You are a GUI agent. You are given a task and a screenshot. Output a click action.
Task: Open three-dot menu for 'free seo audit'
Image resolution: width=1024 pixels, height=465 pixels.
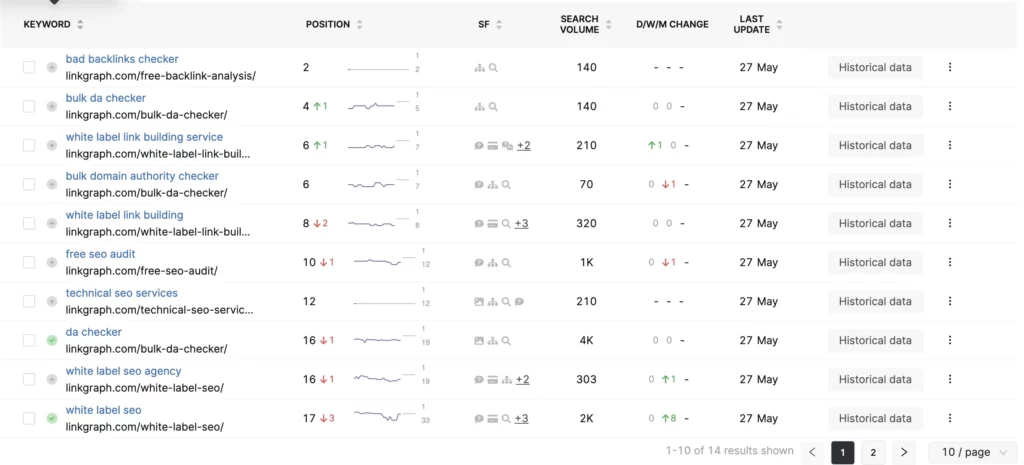coord(950,262)
